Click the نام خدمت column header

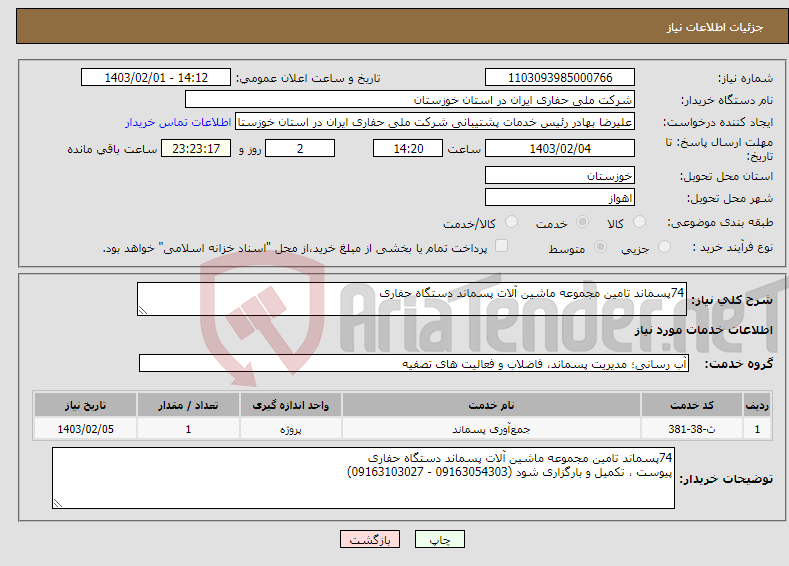(x=491, y=405)
